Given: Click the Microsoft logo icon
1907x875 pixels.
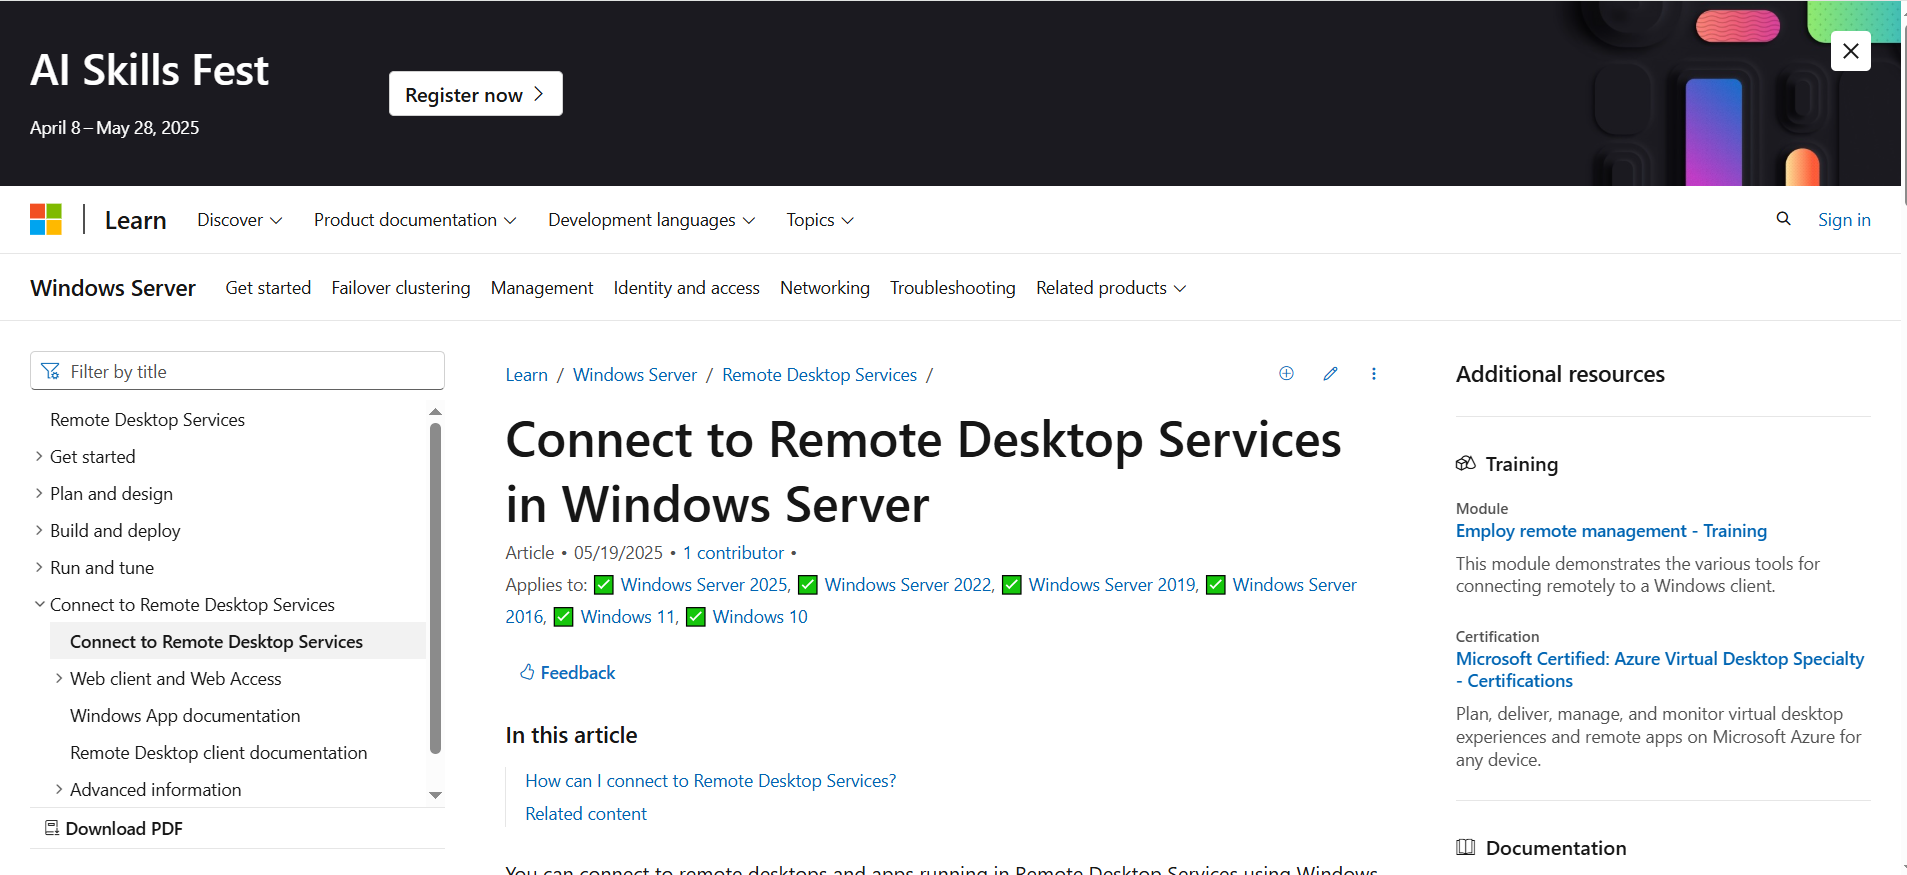Looking at the screenshot, I should [x=46, y=219].
